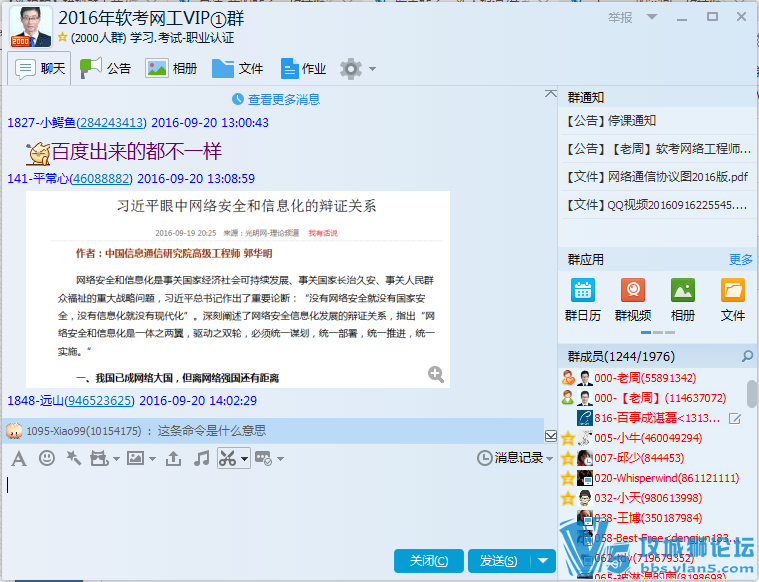Open 群日历 group calendar app
This screenshot has height=582, width=759.
point(583,299)
